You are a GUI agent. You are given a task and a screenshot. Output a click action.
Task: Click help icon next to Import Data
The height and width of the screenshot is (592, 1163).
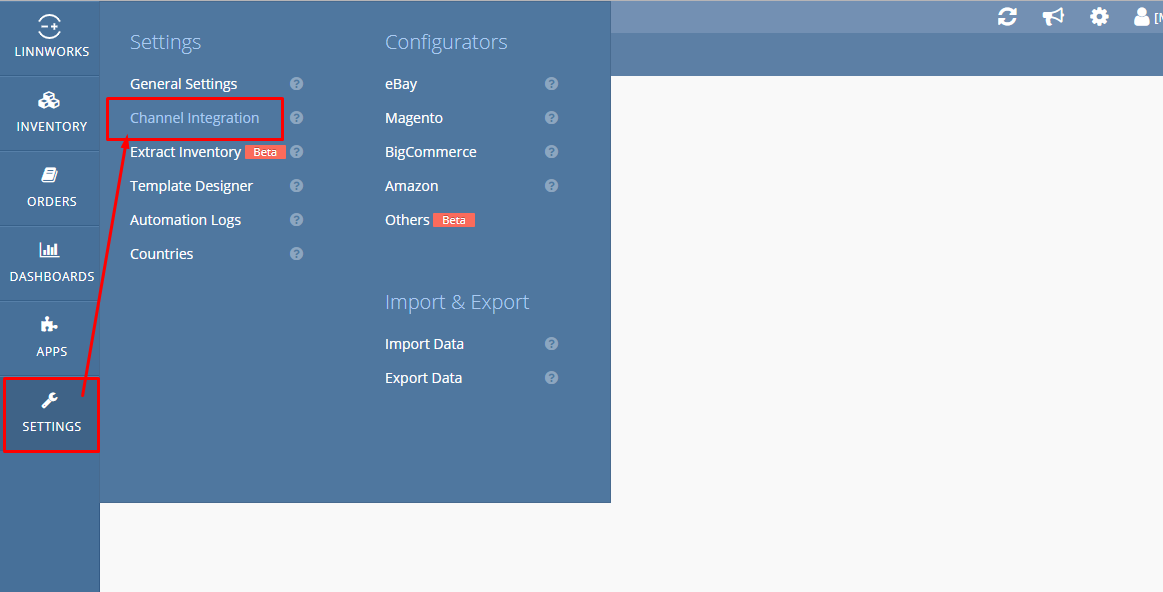tap(551, 344)
